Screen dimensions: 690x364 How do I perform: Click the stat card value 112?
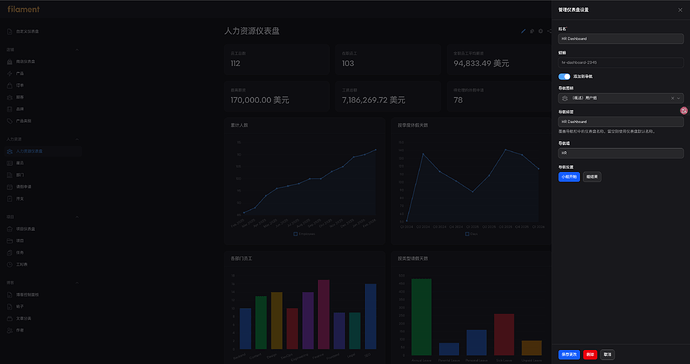(235, 63)
